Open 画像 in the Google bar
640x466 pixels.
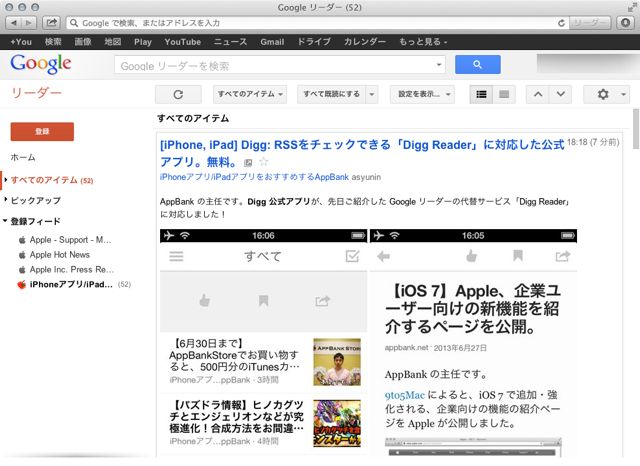83,42
